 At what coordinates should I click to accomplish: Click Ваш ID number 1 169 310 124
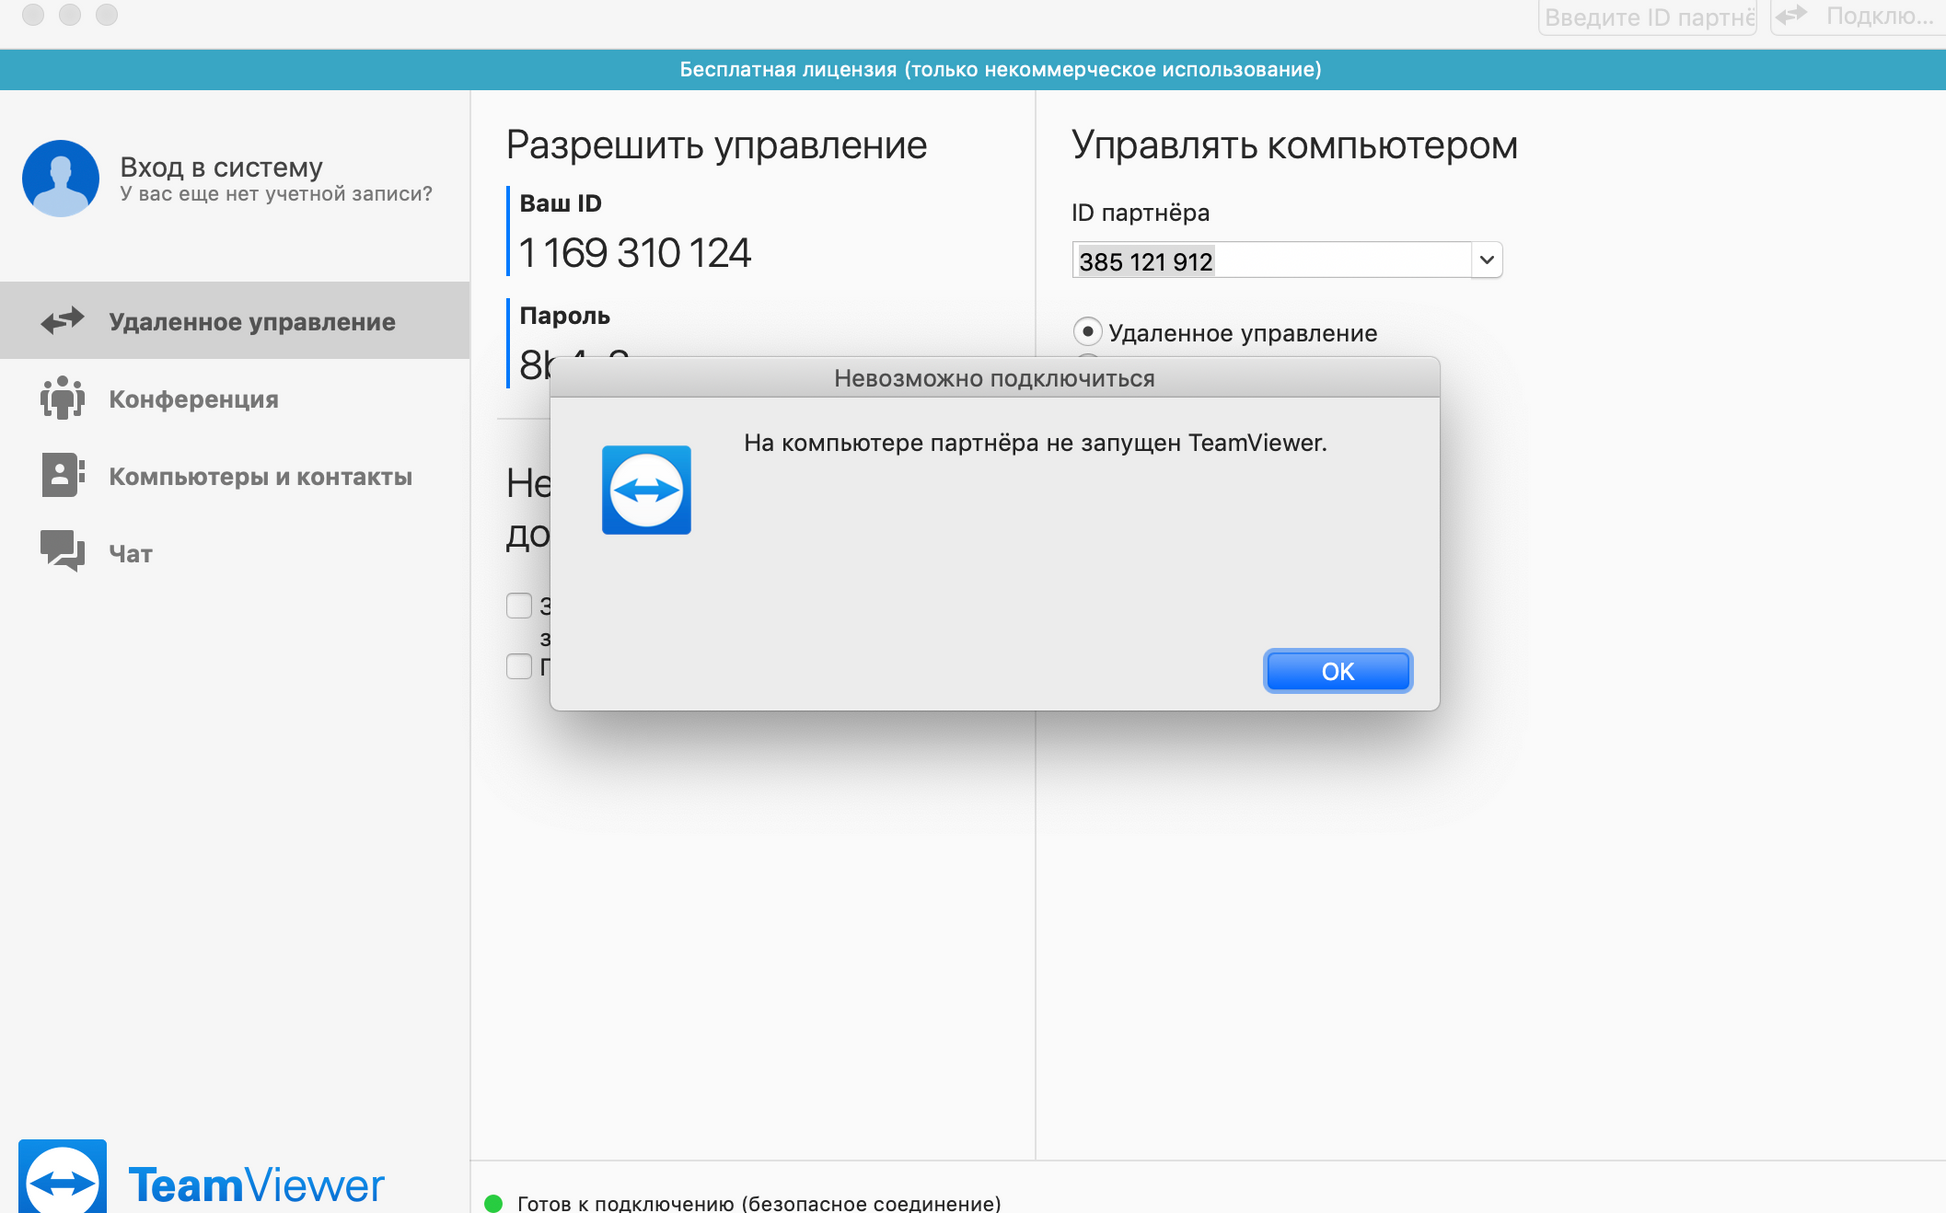[x=635, y=252]
